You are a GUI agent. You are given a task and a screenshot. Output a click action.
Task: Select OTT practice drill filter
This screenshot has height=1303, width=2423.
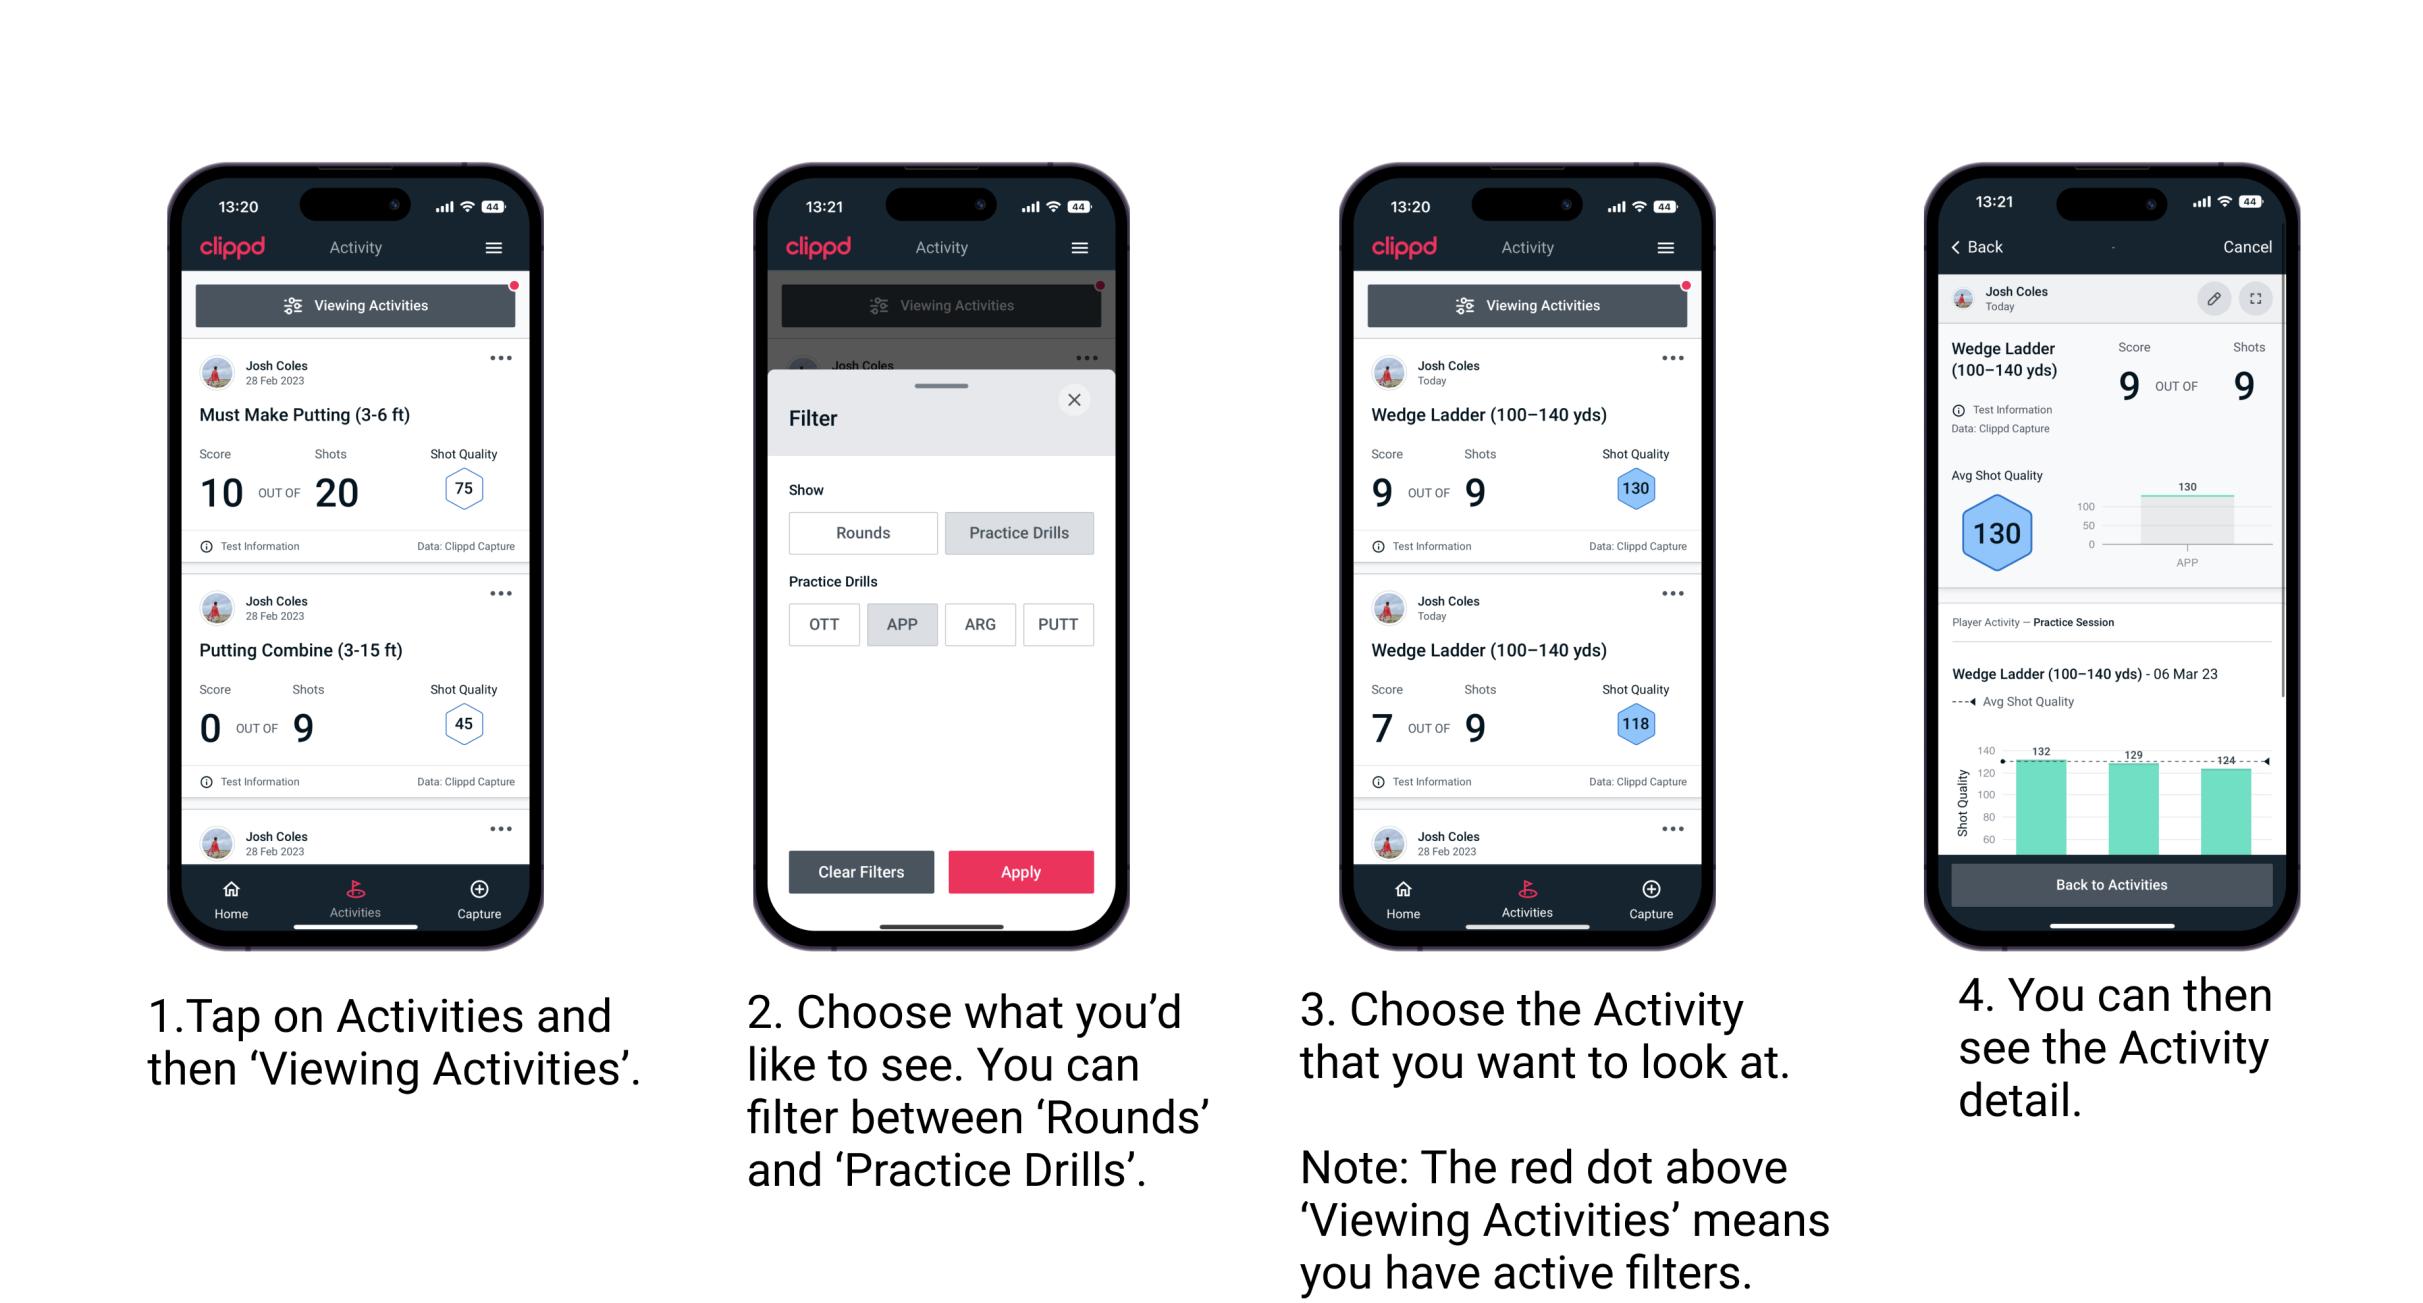point(830,623)
